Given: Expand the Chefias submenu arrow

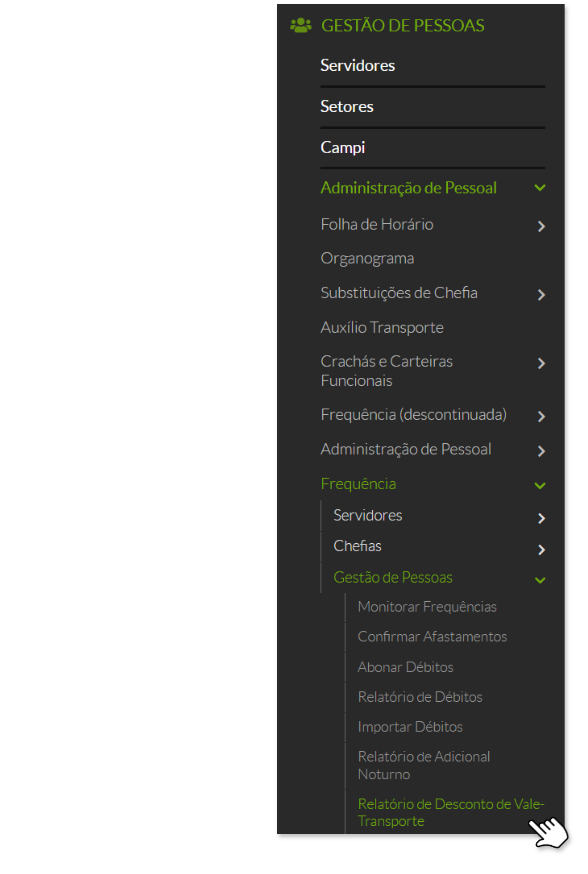Looking at the screenshot, I should point(541,550).
